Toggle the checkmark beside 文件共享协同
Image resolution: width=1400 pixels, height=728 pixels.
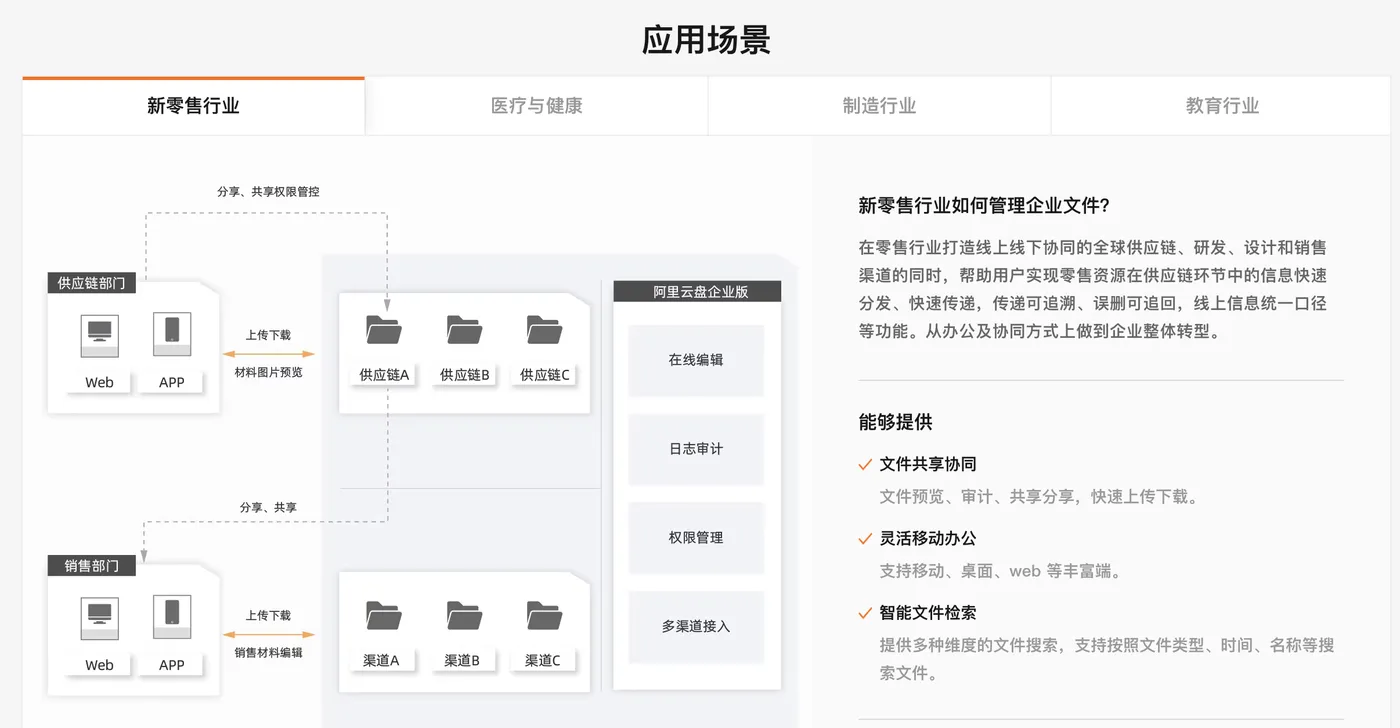863,464
